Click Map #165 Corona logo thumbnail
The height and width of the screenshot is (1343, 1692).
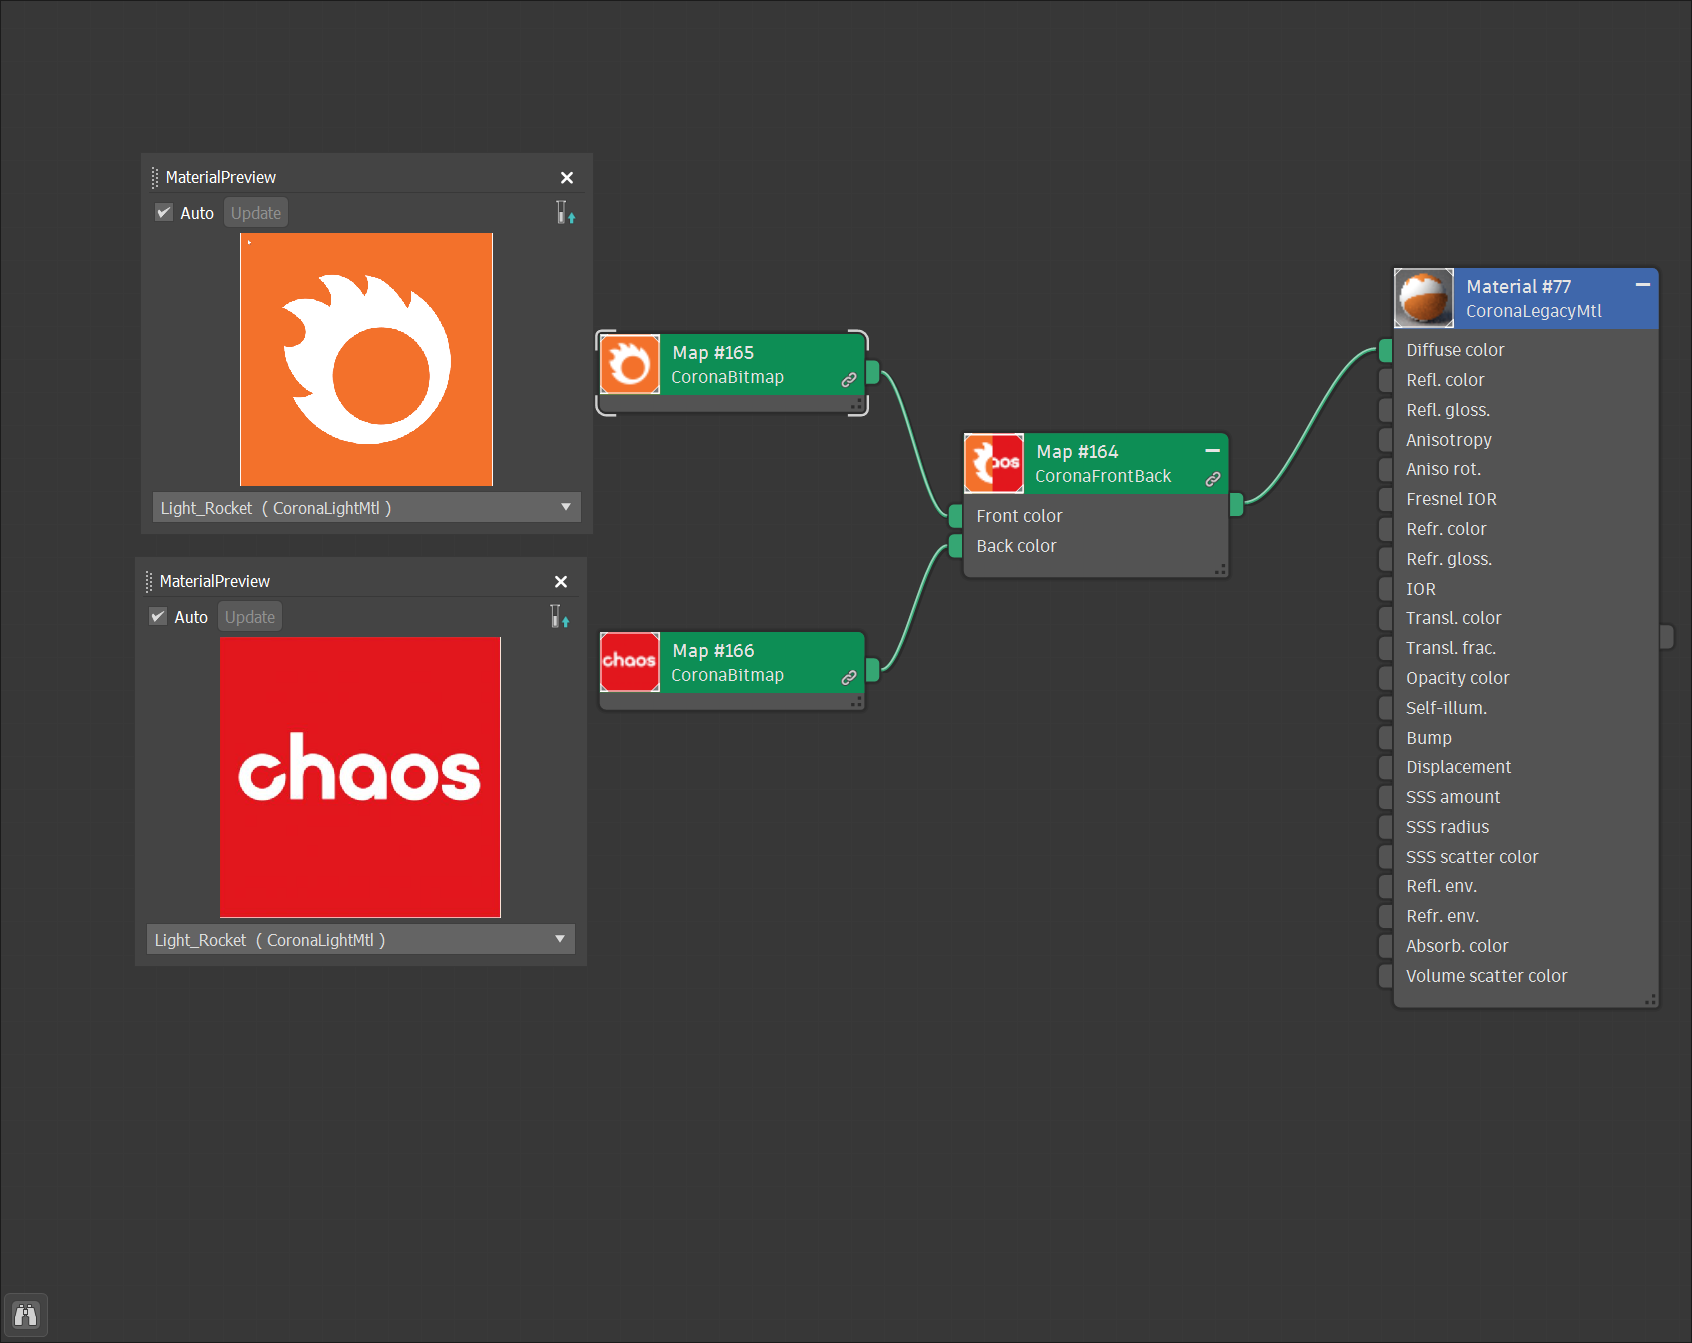click(630, 364)
